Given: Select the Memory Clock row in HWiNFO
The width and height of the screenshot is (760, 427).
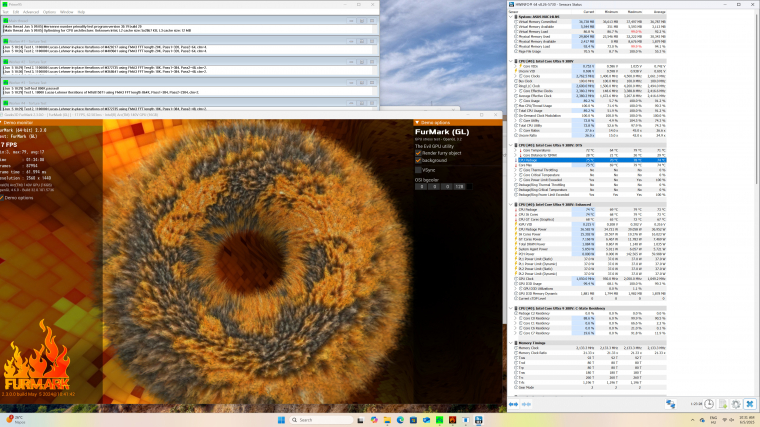Looking at the screenshot, I should (x=590, y=348).
